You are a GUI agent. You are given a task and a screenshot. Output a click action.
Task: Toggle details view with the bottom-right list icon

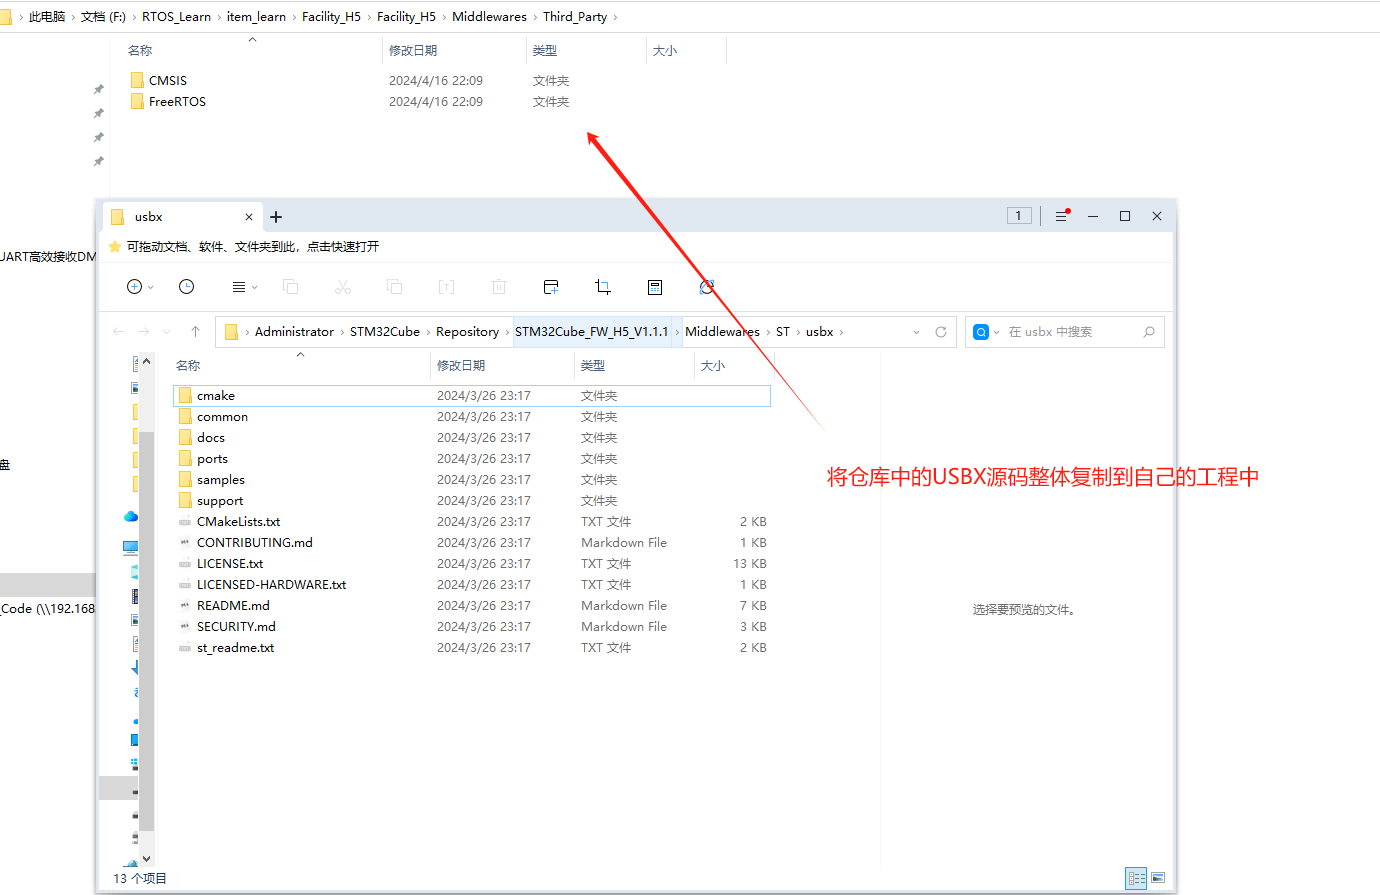coord(1136,877)
